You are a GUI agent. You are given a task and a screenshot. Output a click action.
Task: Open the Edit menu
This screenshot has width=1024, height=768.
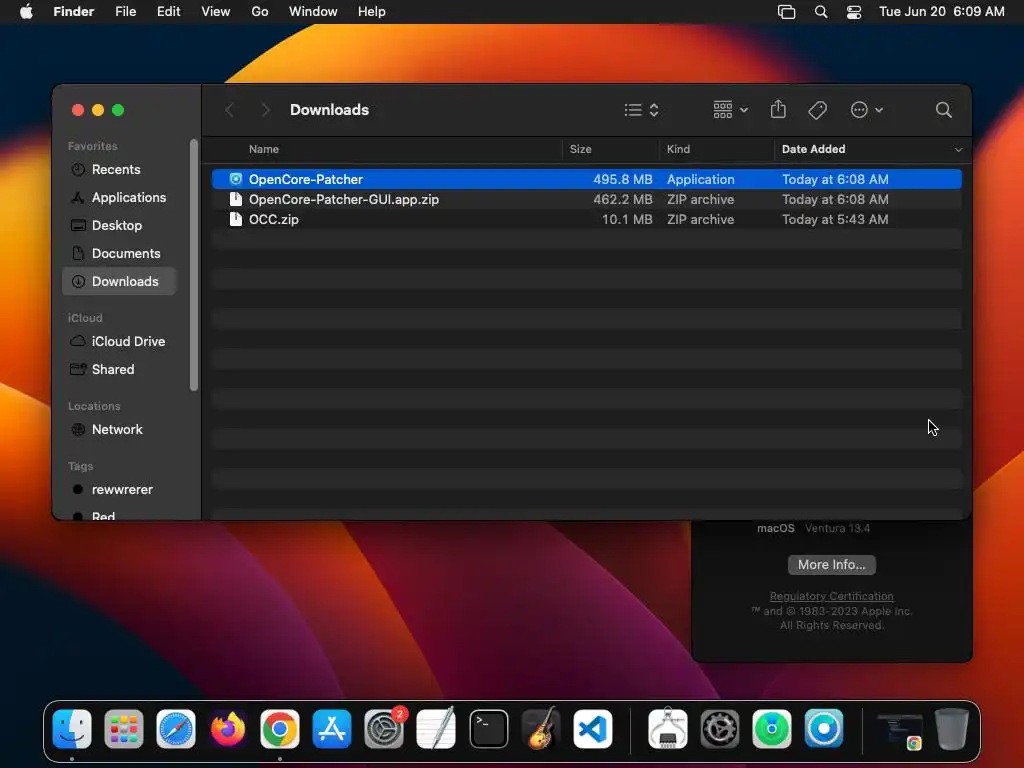tap(168, 12)
